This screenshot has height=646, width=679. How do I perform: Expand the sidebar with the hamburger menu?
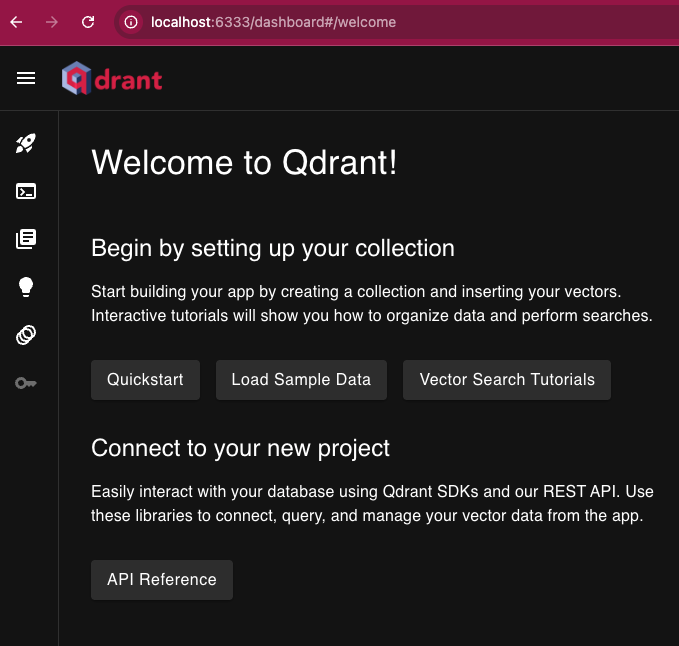click(x=26, y=78)
